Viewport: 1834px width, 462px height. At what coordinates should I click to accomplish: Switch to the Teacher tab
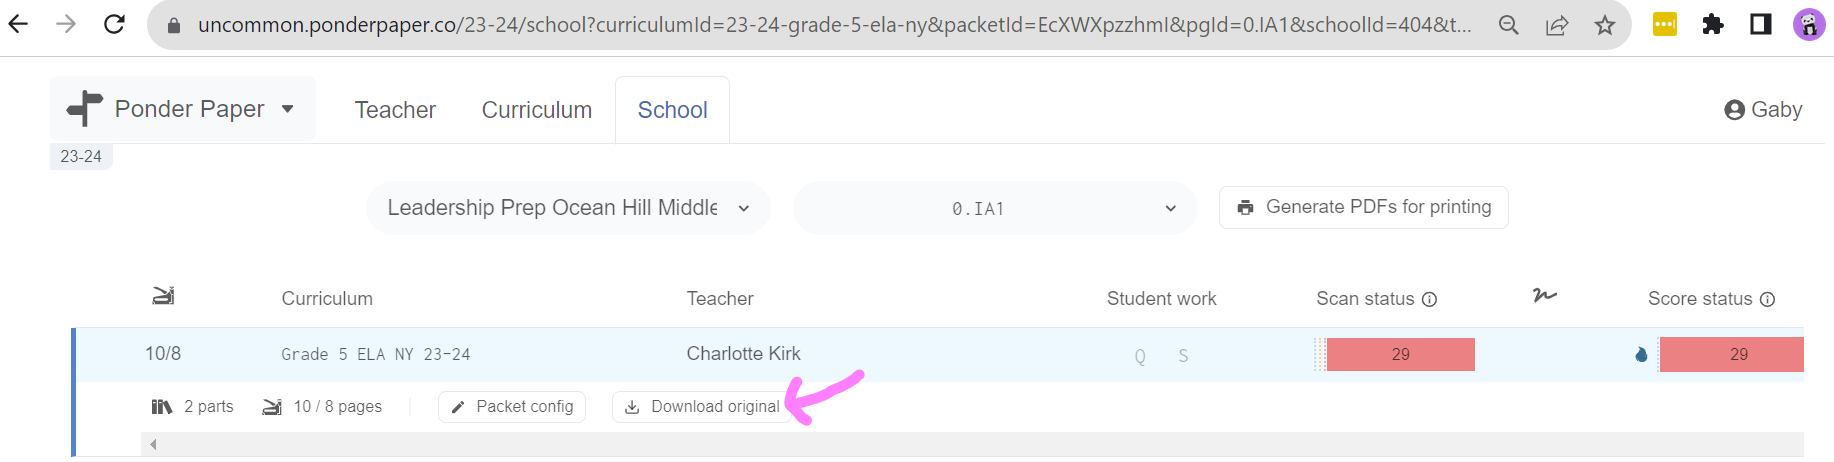(395, 110)
